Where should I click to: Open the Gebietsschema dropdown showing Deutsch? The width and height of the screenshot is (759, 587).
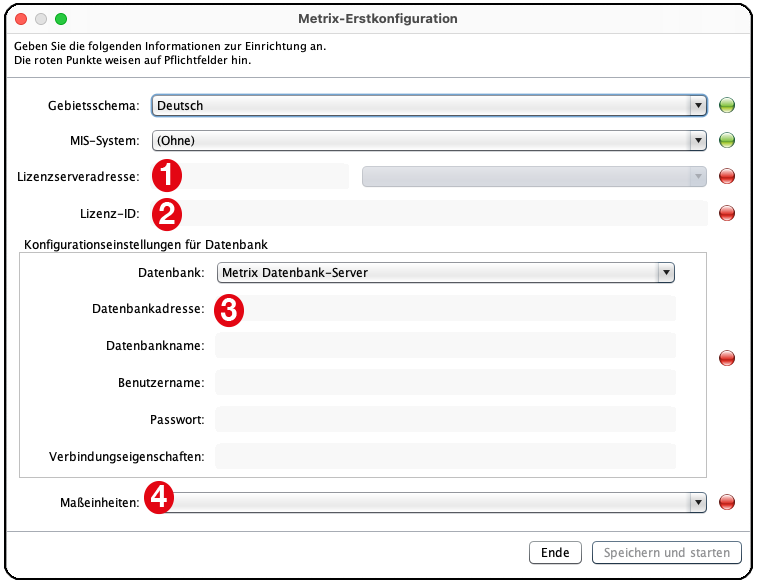click(429, 105)
